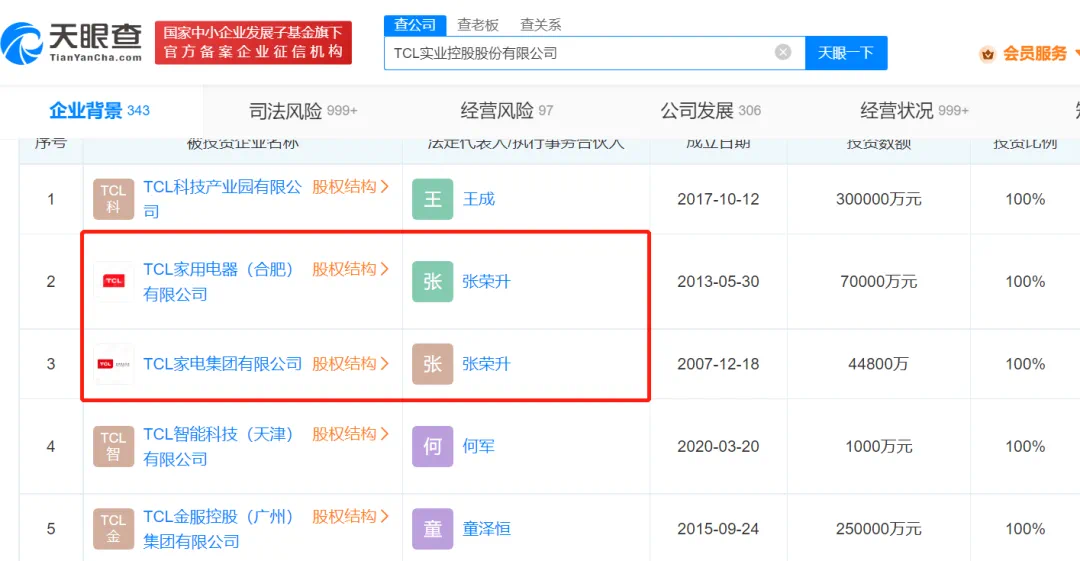Screen dimensions: 1080x561
Task: Select row number 4 cell
Action: click(x=51, y=446)
